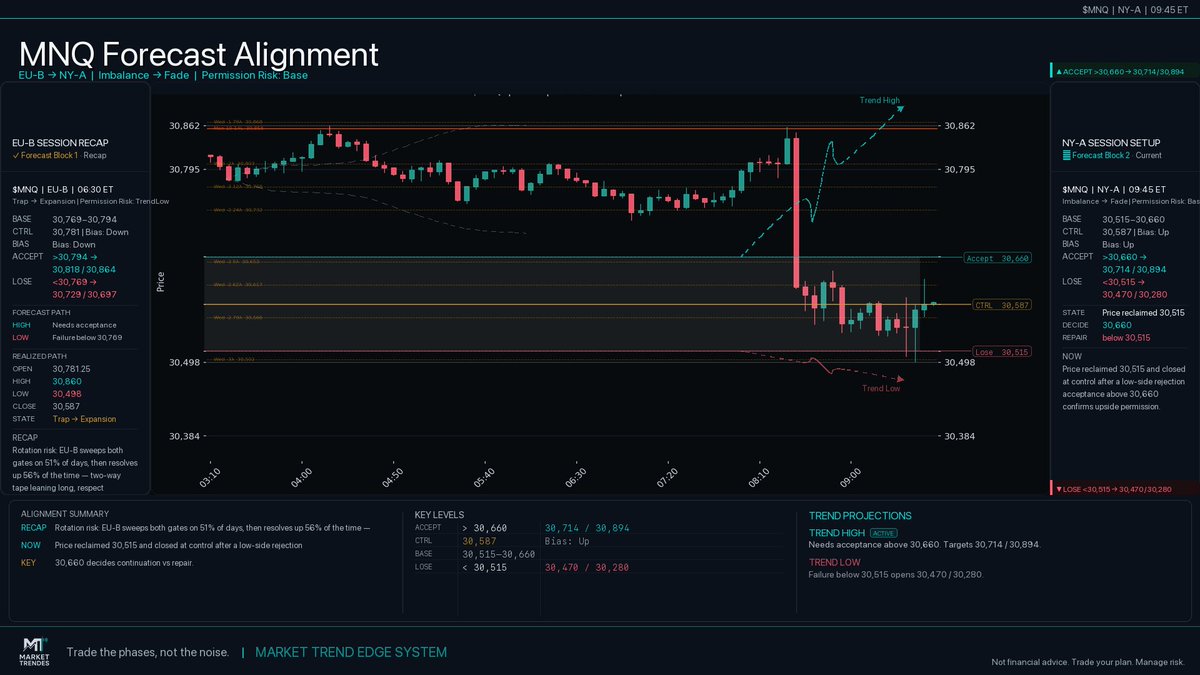Click the 09:00 time axis label
This screenshot has height=675, width=1200.
(851, 477)
